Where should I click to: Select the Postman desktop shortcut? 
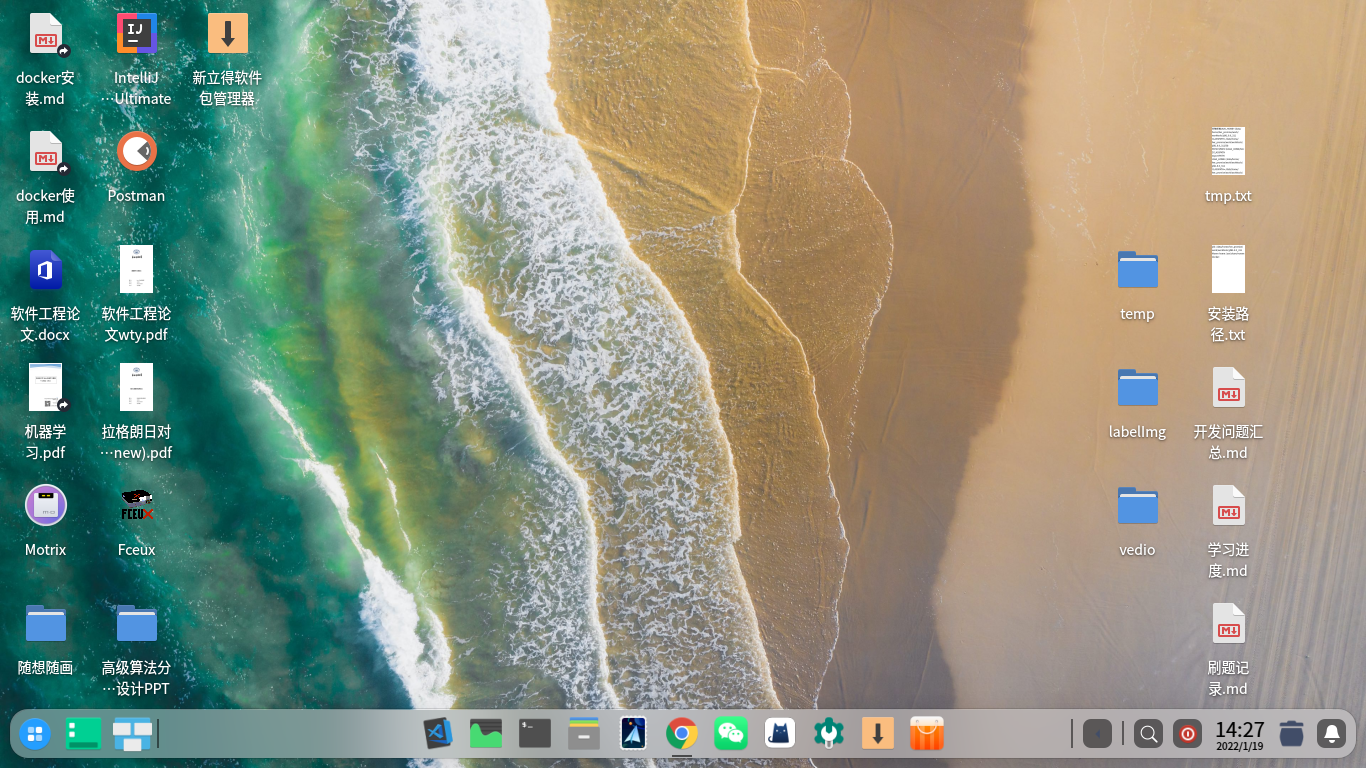[137, 152]
